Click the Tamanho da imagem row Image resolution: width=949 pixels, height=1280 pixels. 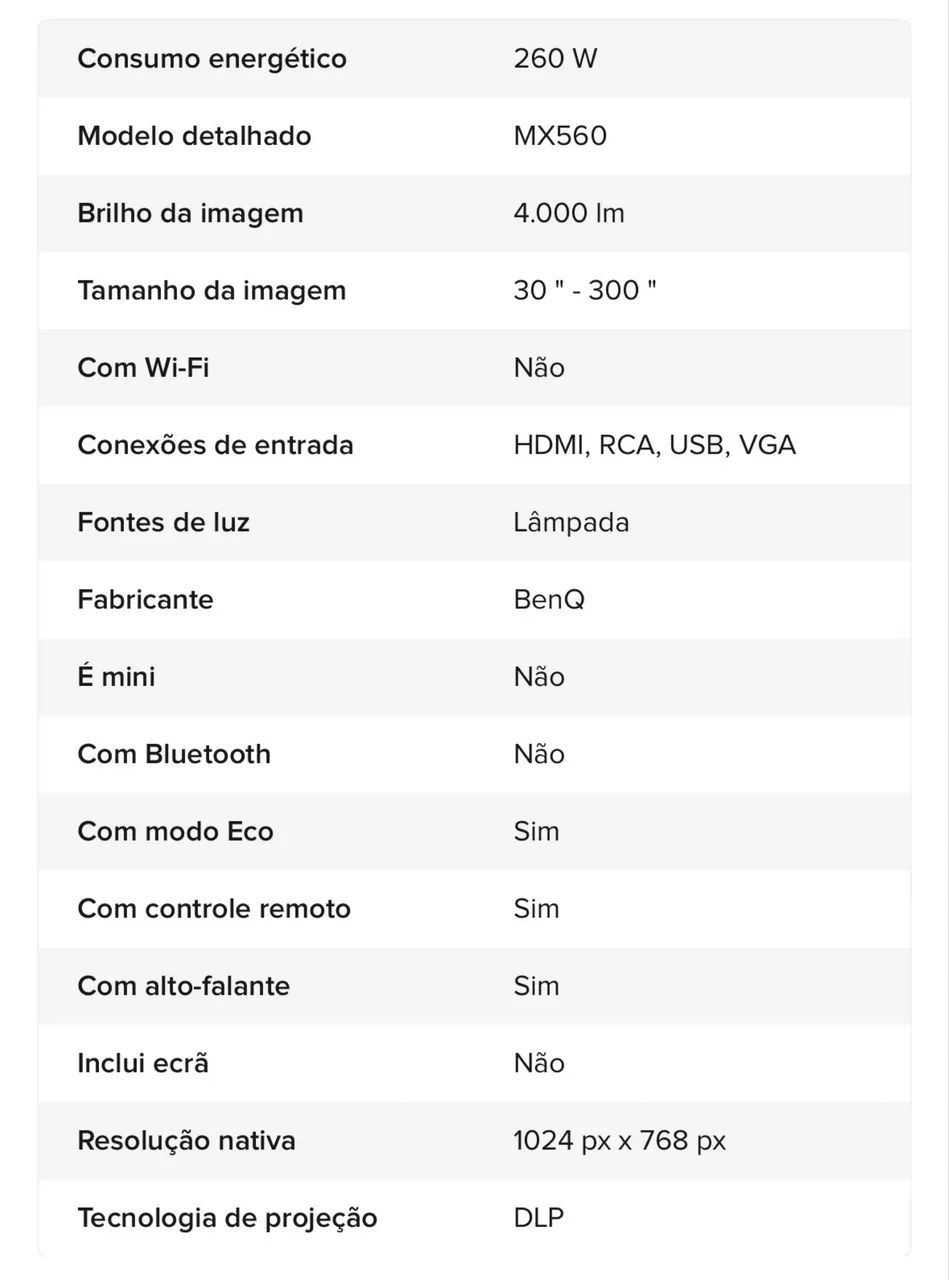tap(474, 291)
